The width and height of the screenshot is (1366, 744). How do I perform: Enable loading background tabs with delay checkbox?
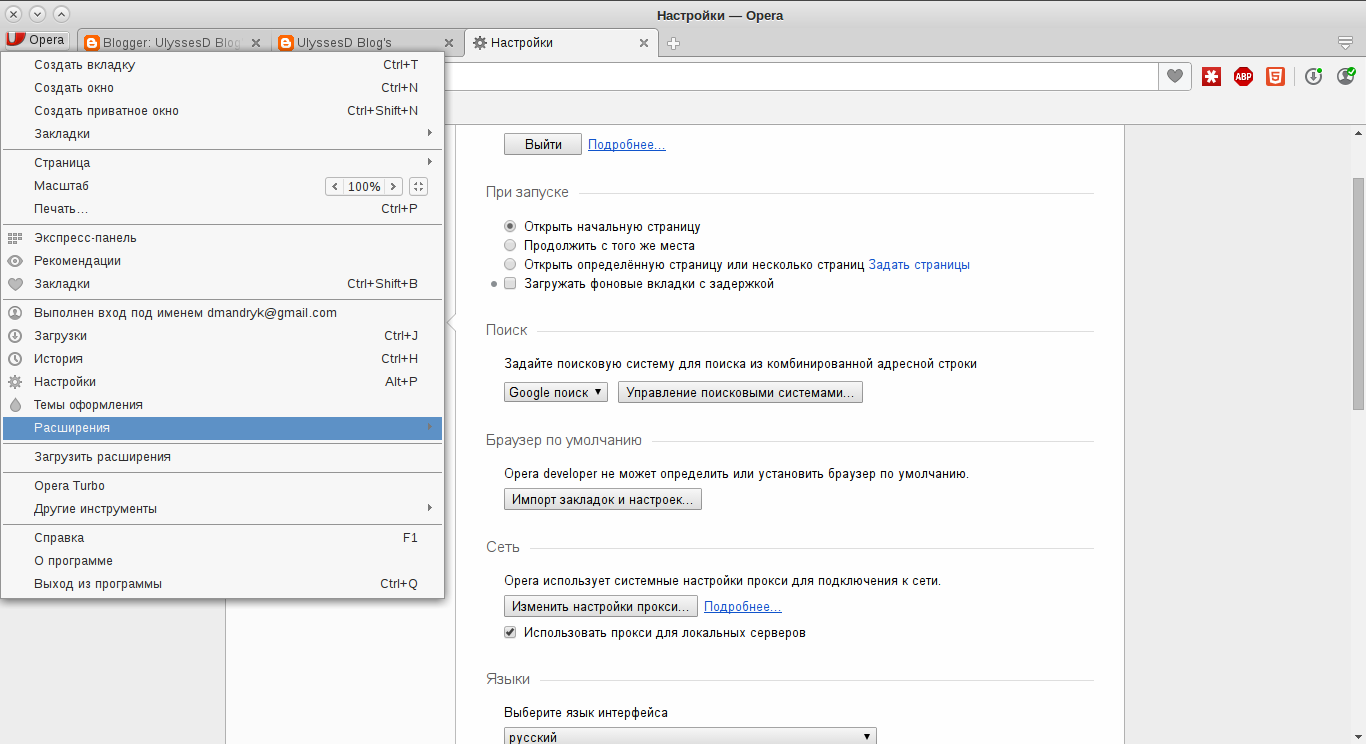coord(510,283)
